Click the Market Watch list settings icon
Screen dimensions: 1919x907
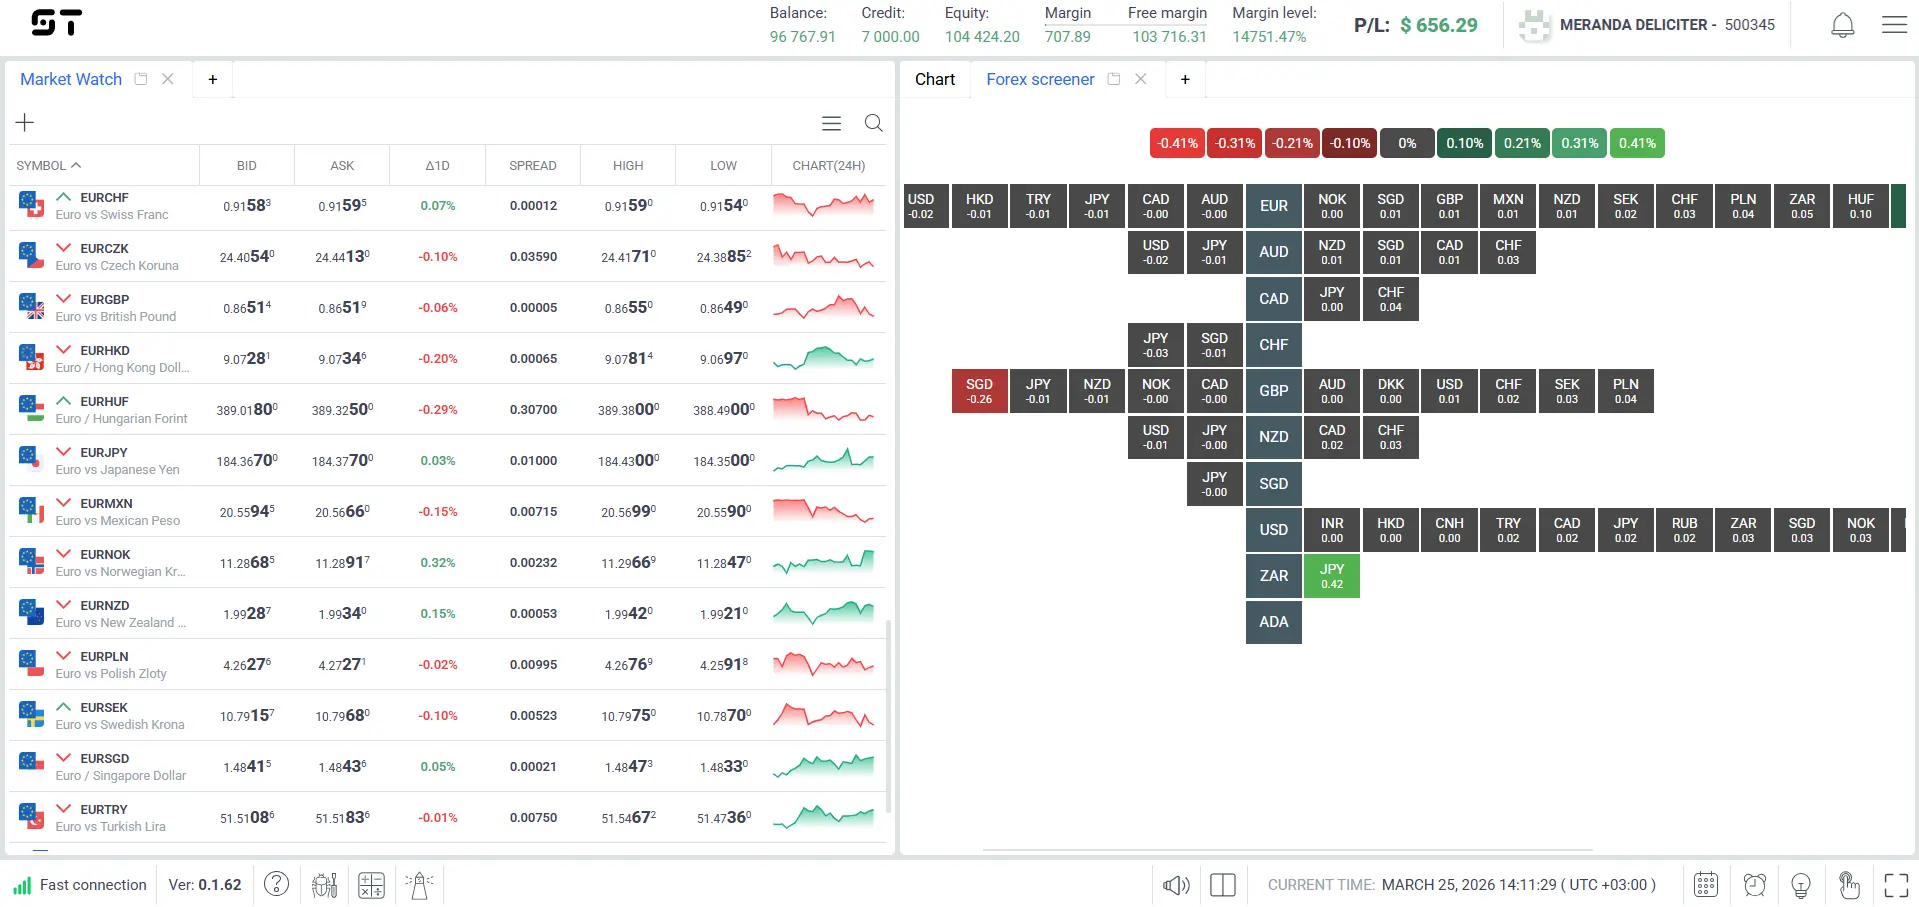click(x=831, y=123)
